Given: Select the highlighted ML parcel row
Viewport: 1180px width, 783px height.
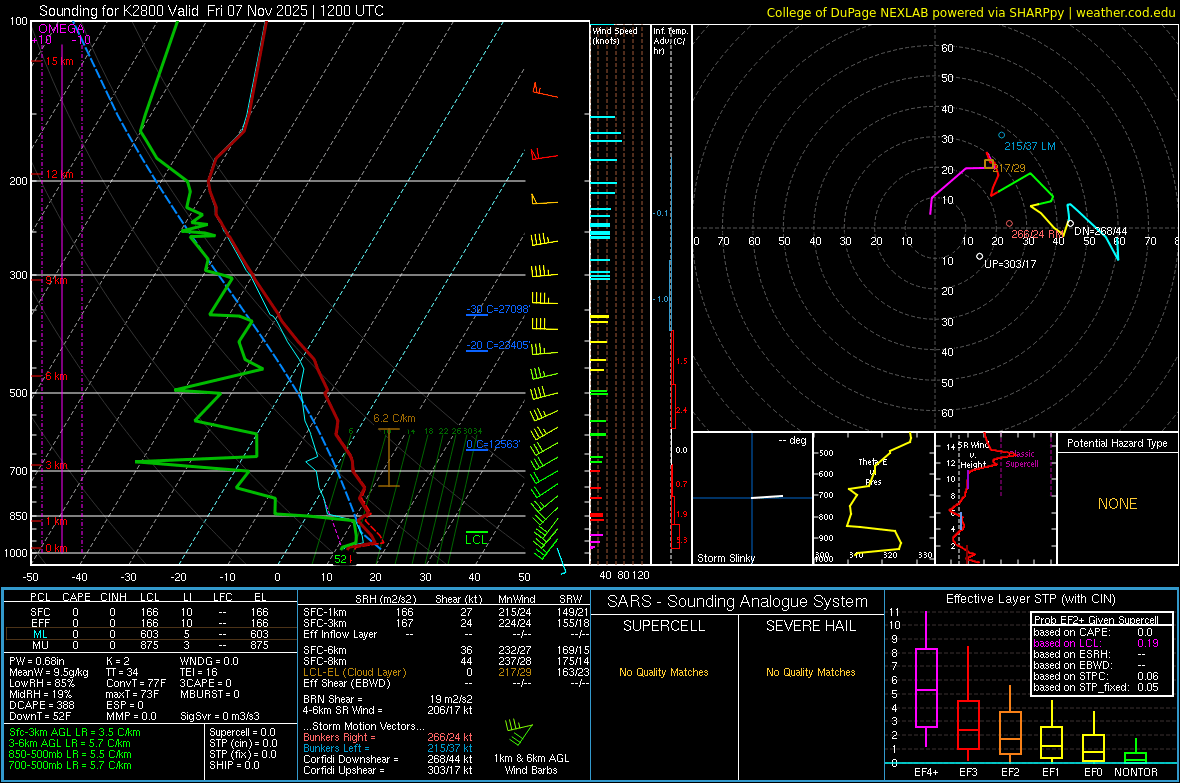Looking at the screenshot, I should [150, 634].
